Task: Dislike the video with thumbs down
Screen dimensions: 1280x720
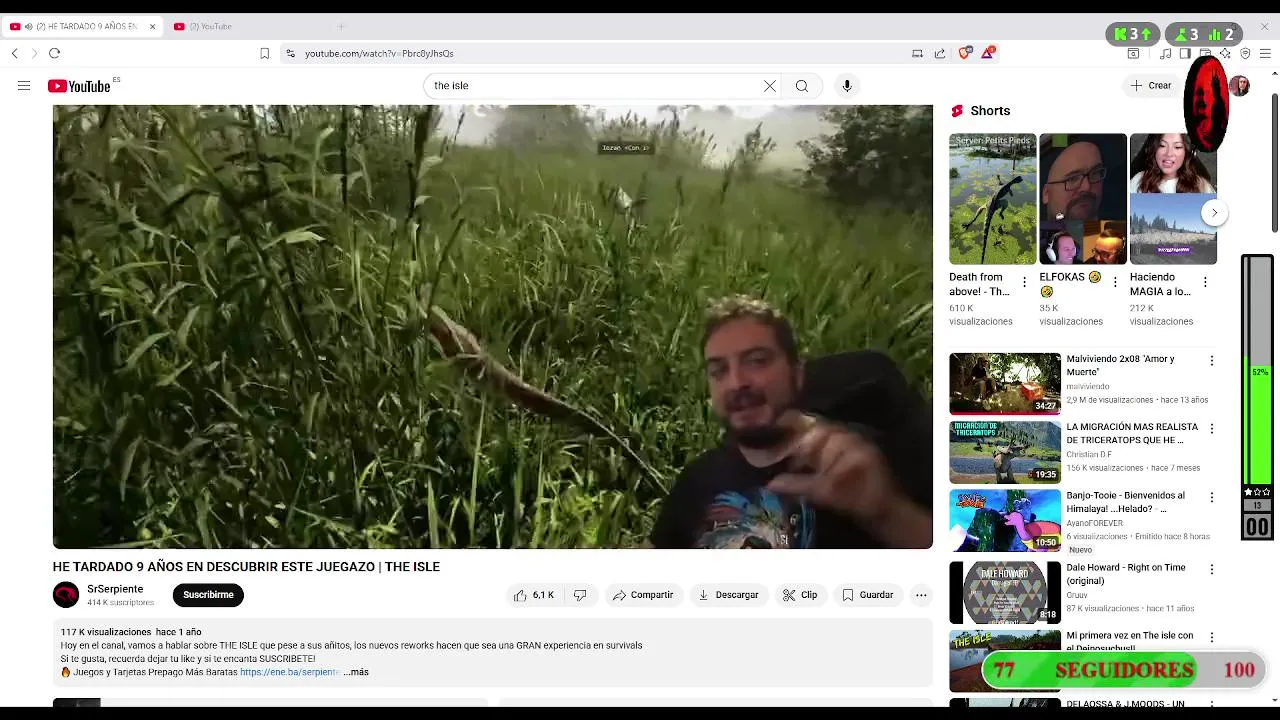Action: click(580, 595)
